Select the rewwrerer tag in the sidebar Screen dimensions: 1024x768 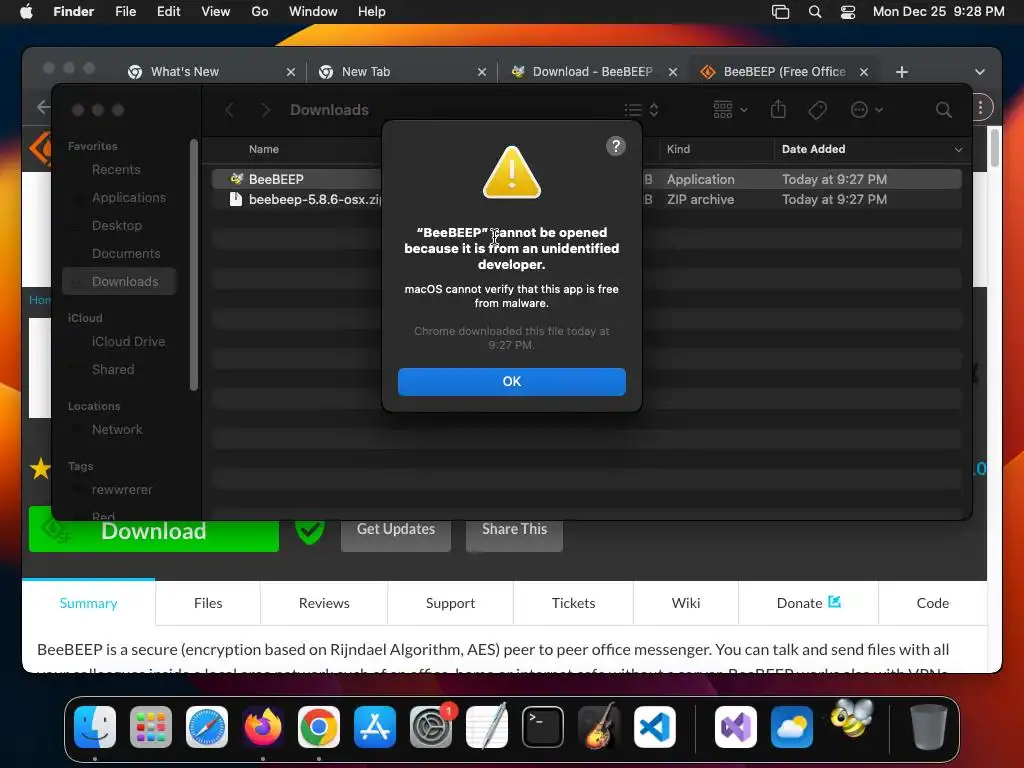tap(121, 490)
